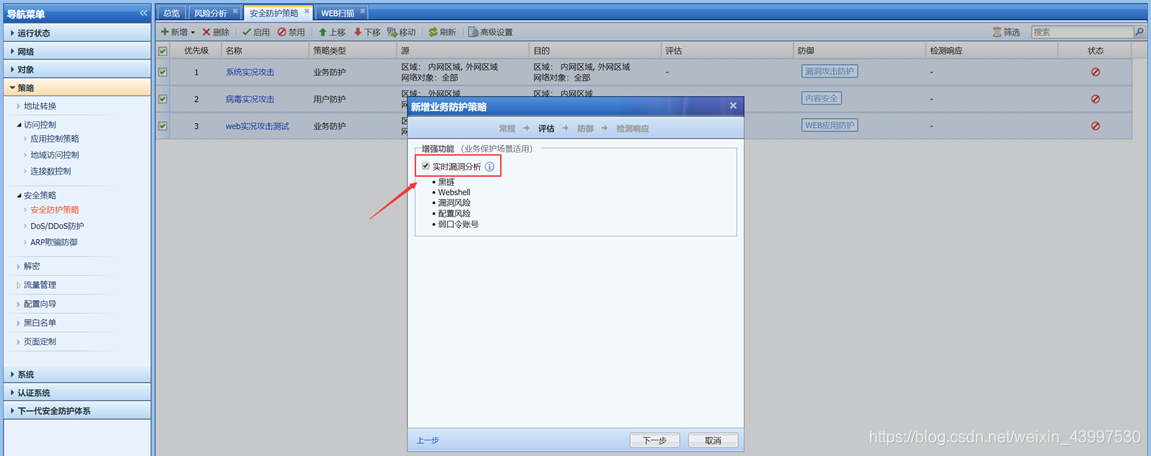Viewport: 1151px width, 456px height.
Task: Click the 上一步 previous step link
Action: point(428,441)
